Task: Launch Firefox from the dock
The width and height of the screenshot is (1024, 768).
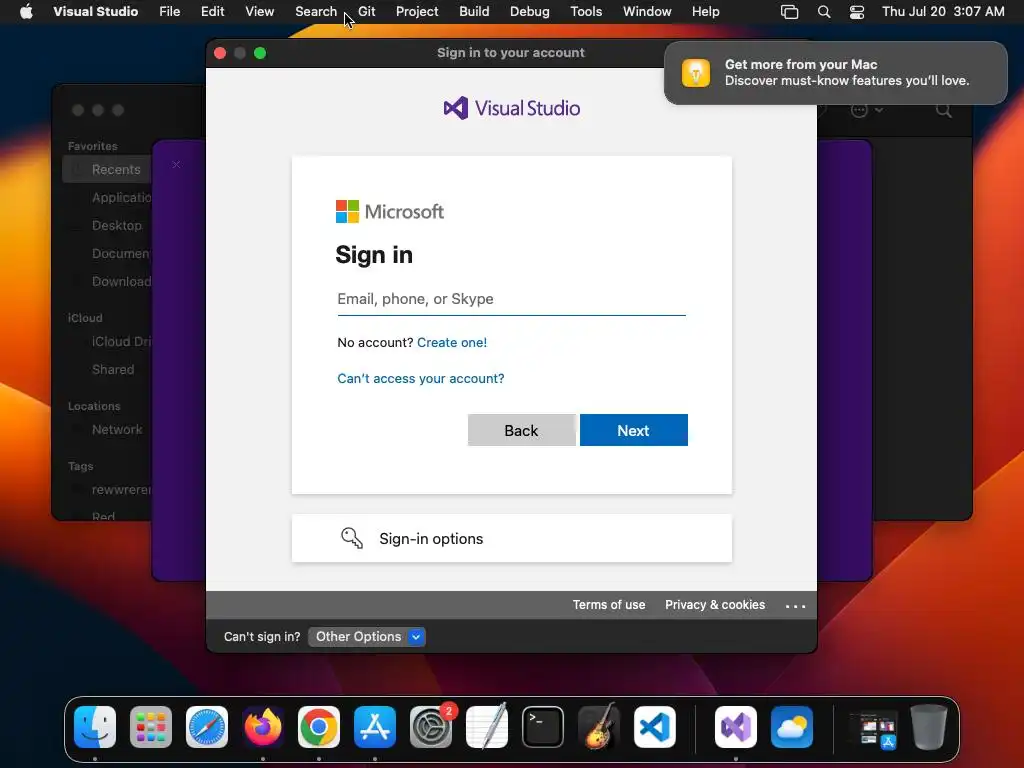Action: click(263, 727)
